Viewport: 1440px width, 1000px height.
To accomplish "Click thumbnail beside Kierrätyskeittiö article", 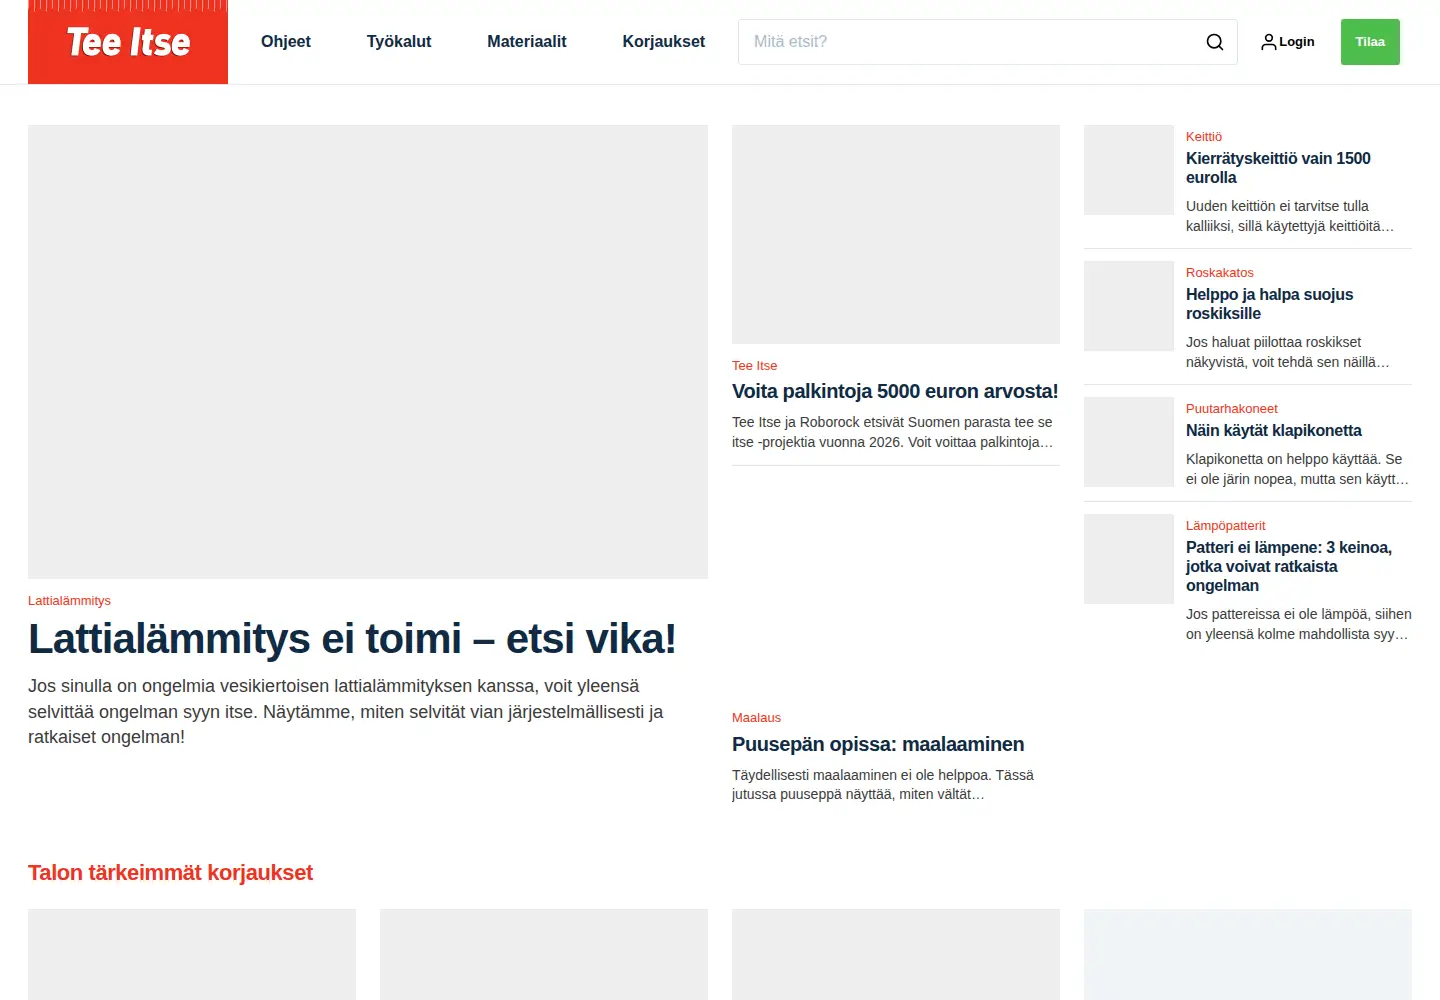I will 1129,170.
